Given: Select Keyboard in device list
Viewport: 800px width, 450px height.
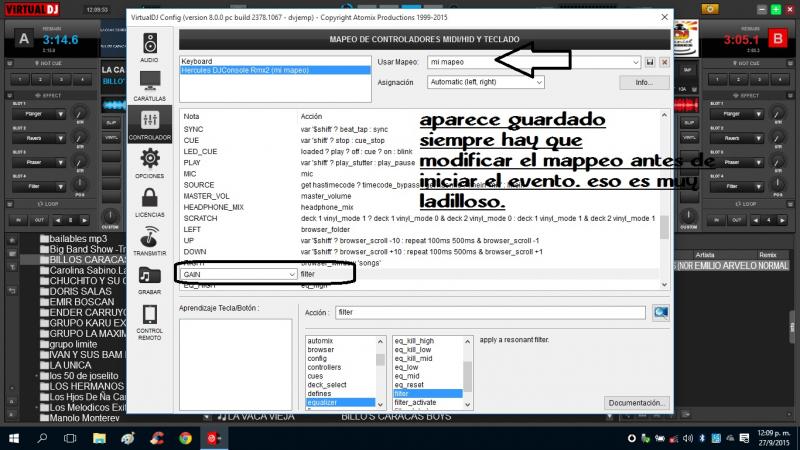Looking at the screenshot, I should click(x=275, y=61).
